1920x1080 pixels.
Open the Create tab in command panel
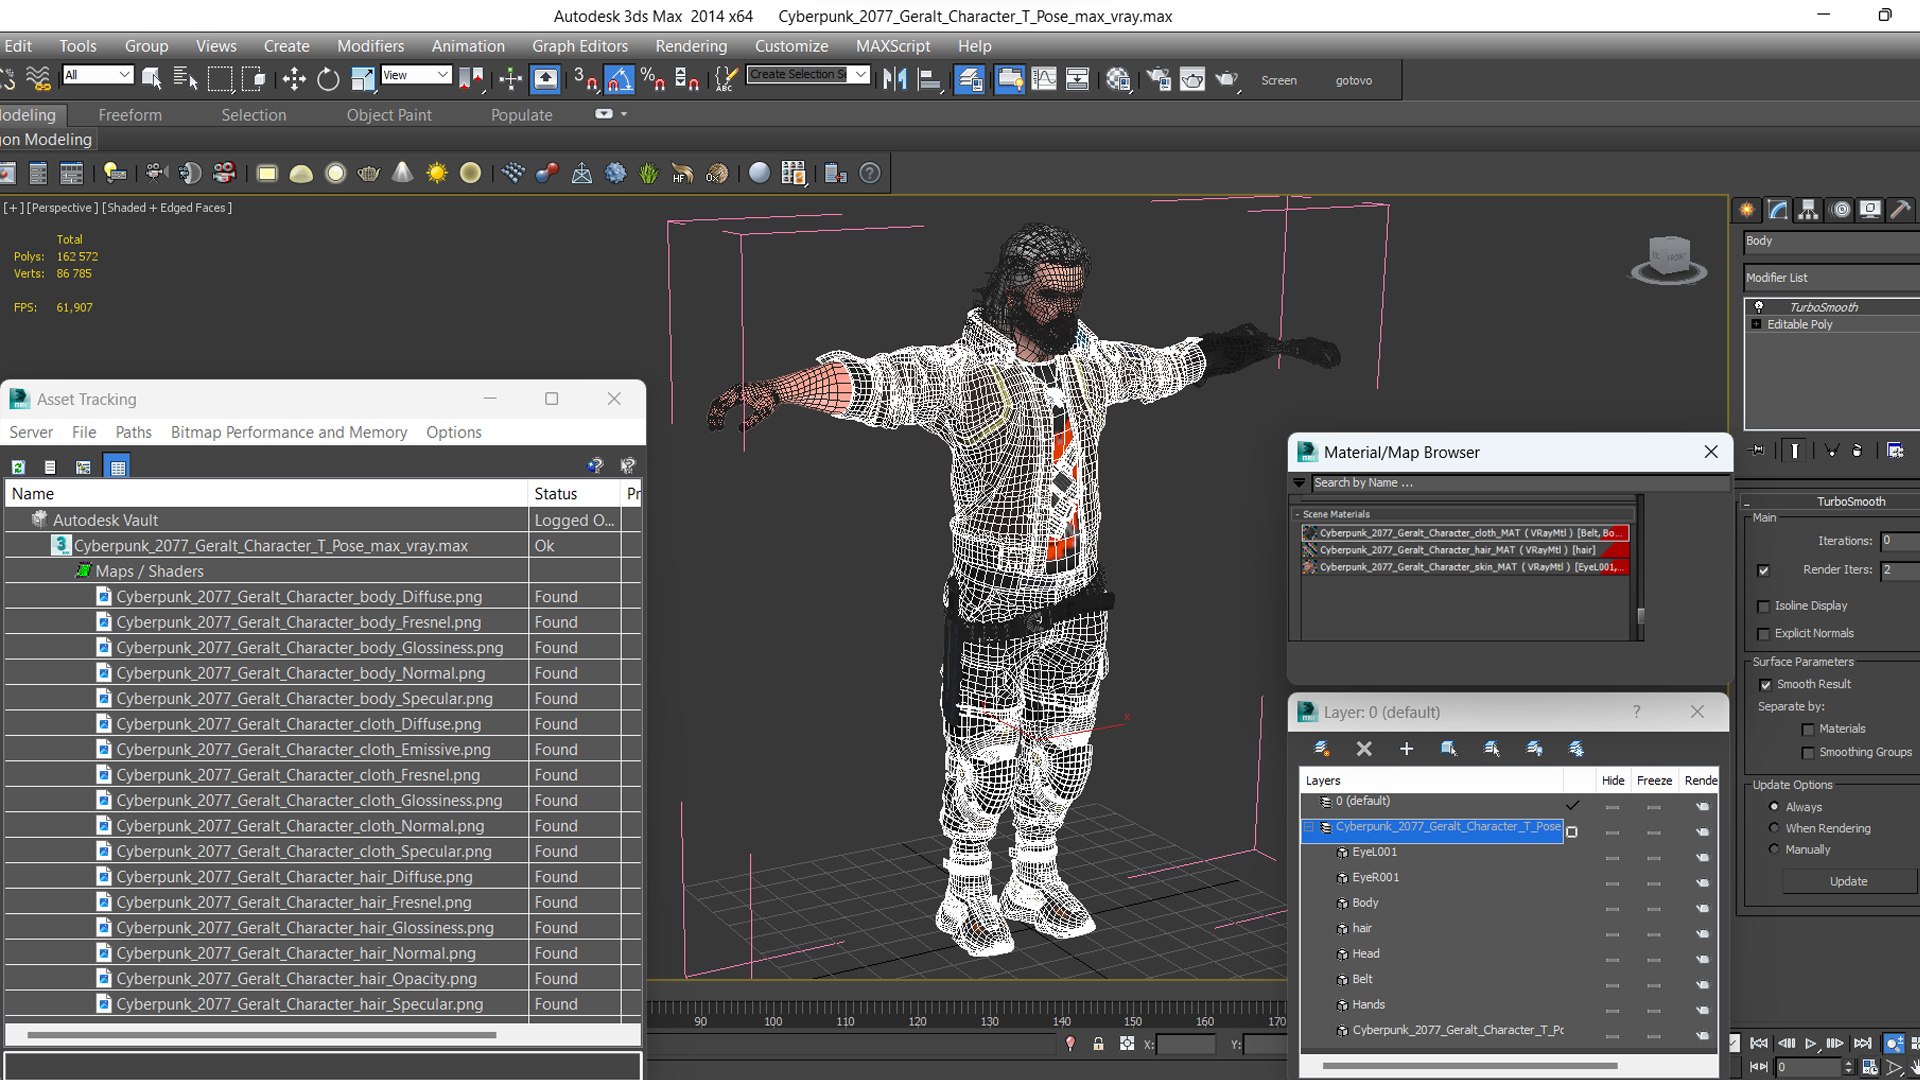click(1747, 210)
